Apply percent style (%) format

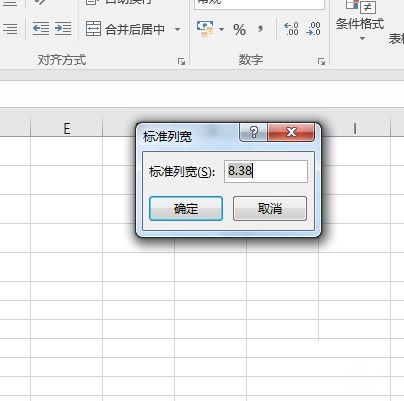(239, 30)
